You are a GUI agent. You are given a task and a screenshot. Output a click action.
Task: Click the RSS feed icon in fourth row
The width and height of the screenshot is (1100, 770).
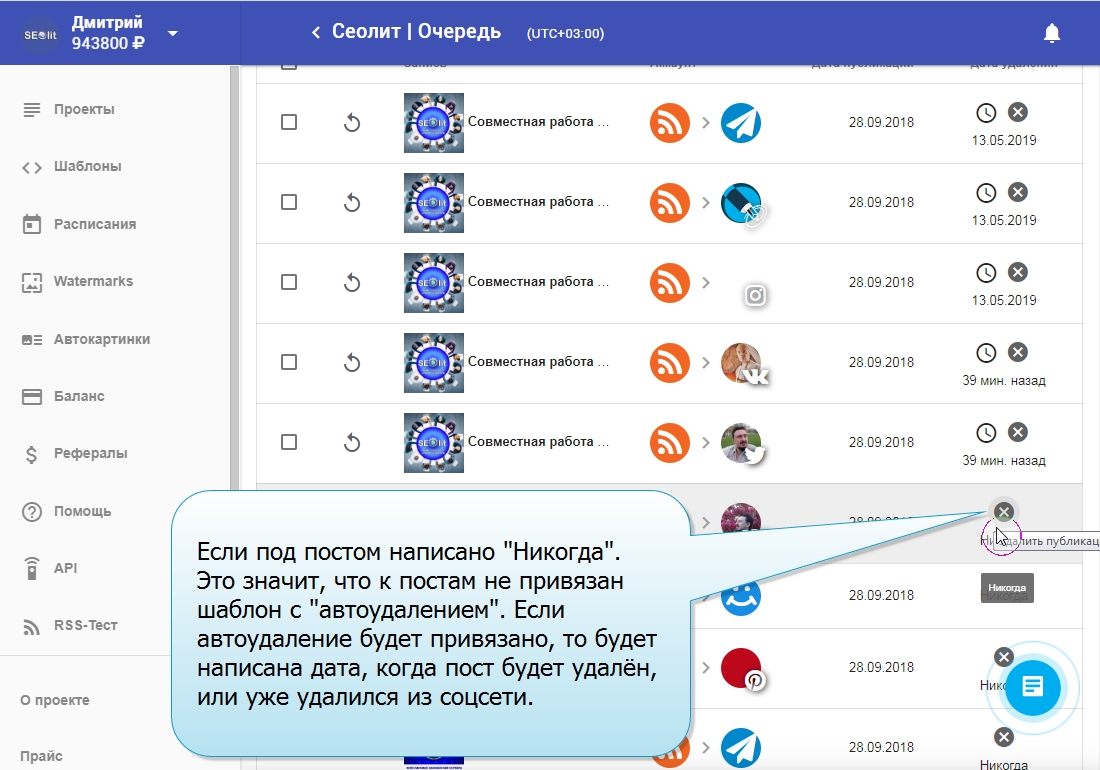pos(670,363)
